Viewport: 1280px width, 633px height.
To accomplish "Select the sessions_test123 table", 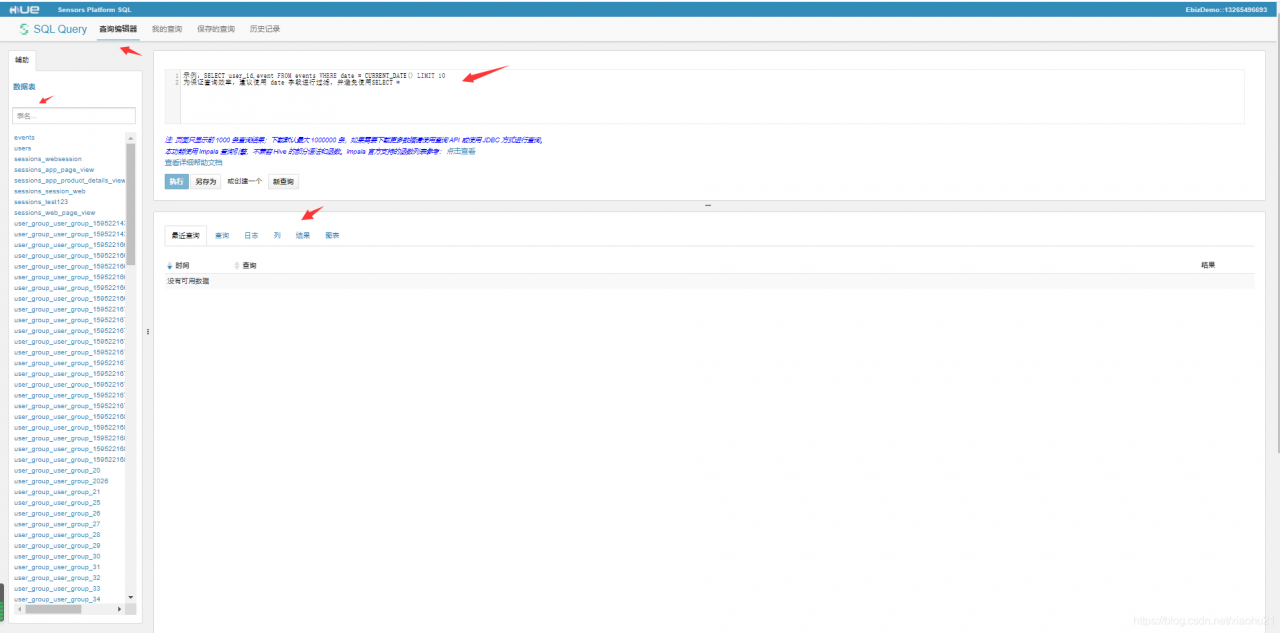I will (x=41, y=202).
